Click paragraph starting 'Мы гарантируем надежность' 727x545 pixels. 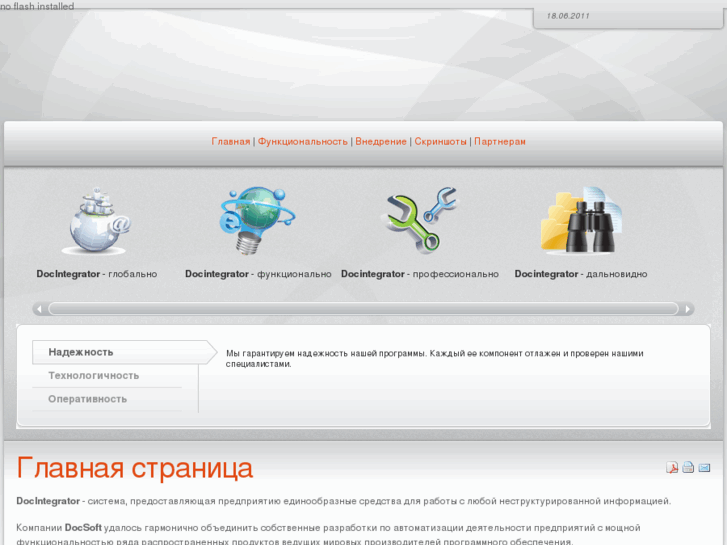tap(434, 359)
